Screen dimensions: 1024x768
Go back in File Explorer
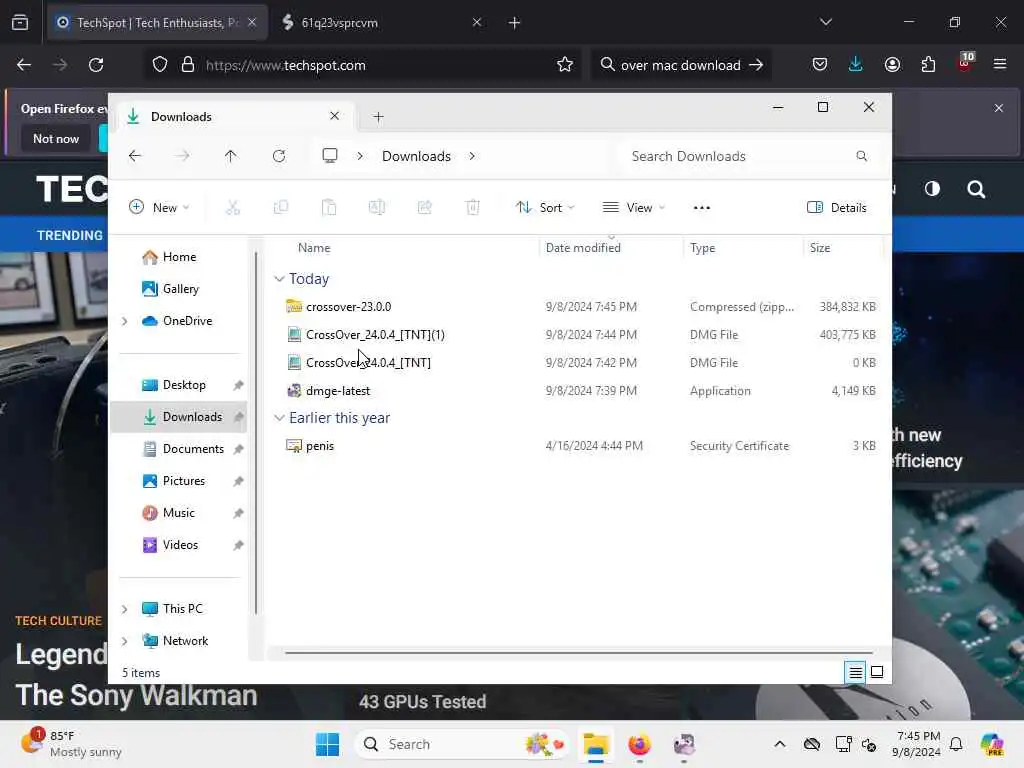[x=135, y=156]
